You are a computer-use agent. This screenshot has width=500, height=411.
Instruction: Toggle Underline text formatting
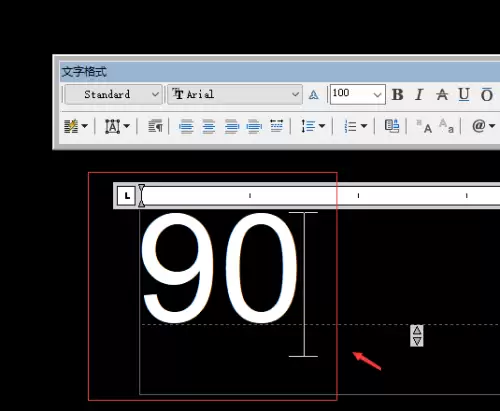464,95
